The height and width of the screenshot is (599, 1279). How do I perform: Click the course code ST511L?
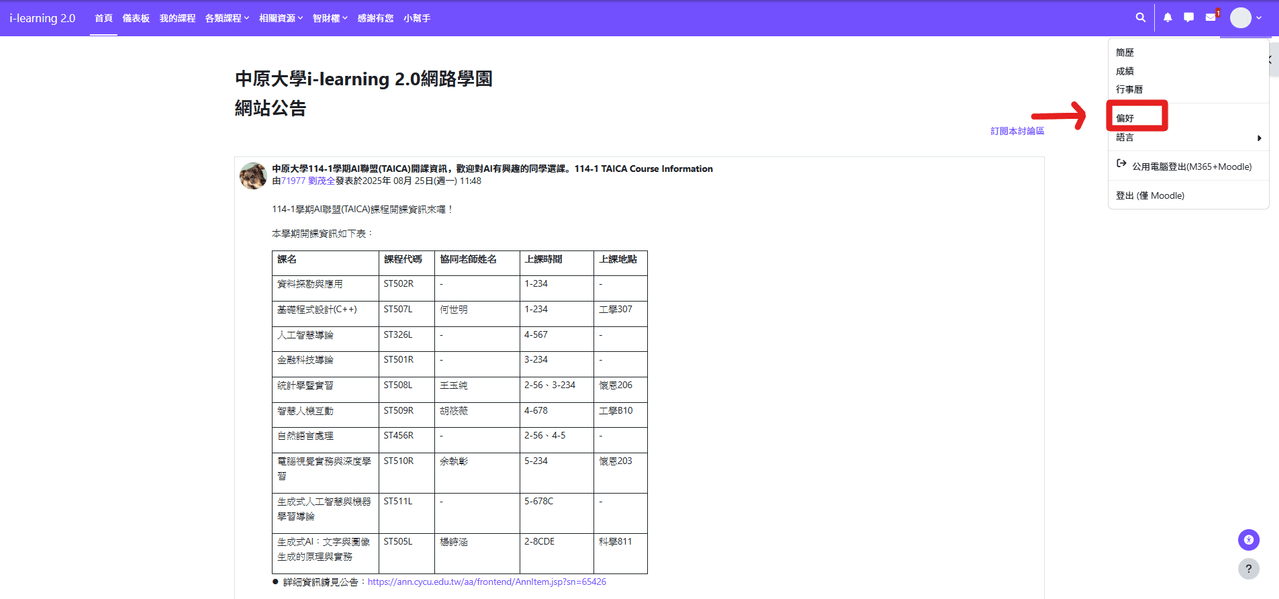pyautogui.click(x=398, y=500)
